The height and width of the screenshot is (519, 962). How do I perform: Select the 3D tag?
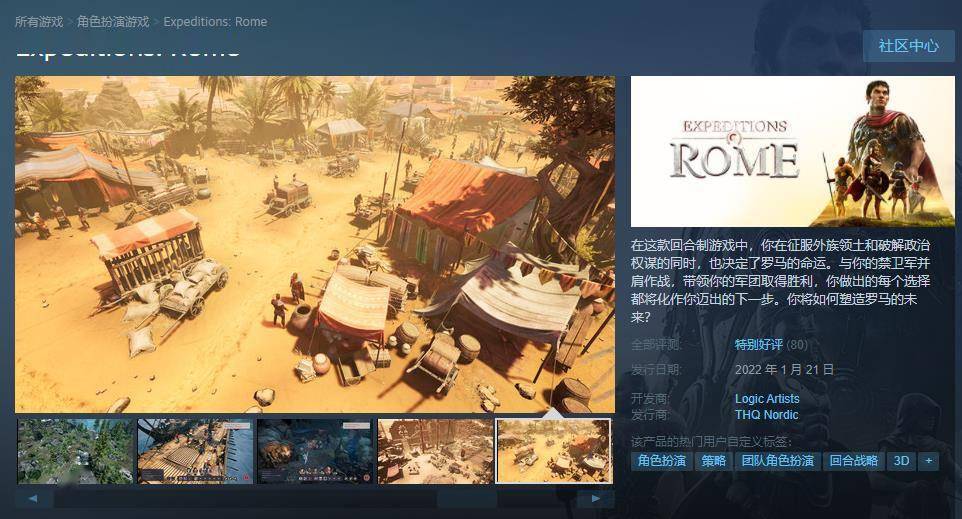pyautogui.click(x=901, y=461)
